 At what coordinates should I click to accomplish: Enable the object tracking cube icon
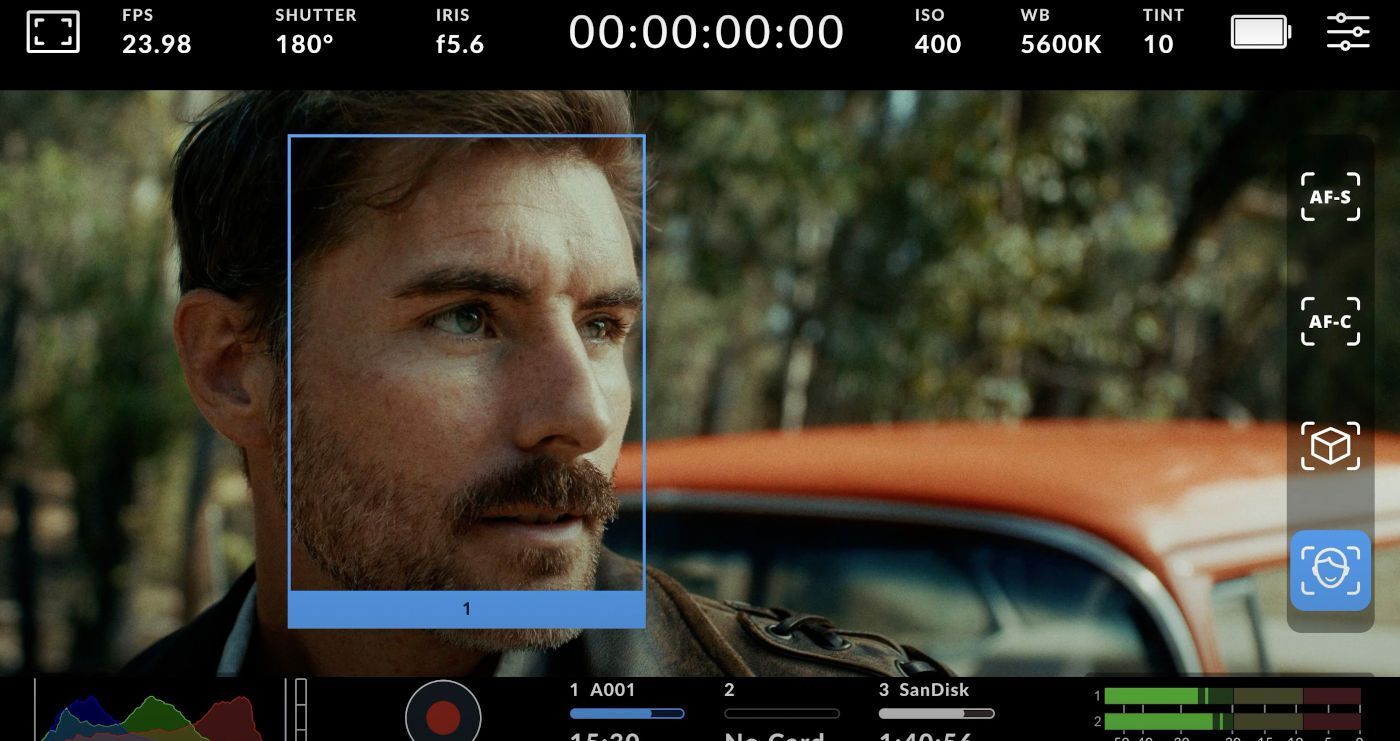click(1330, 446)
